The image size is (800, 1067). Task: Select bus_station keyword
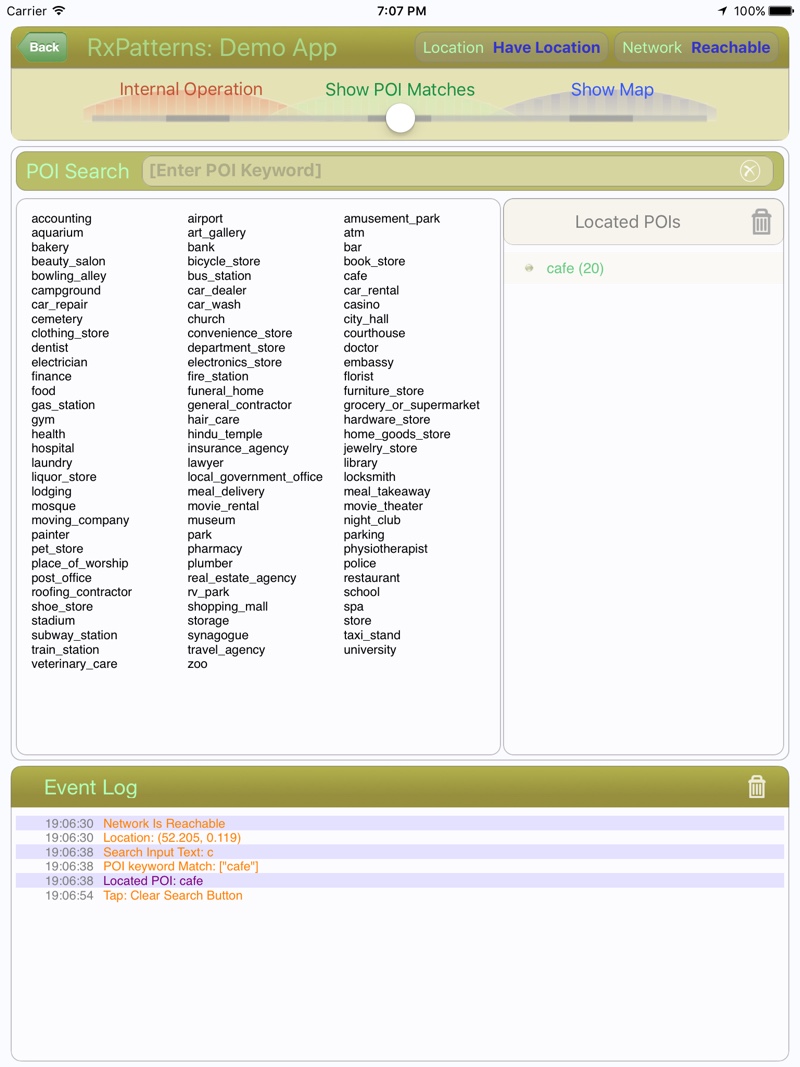tap(219, 276)
